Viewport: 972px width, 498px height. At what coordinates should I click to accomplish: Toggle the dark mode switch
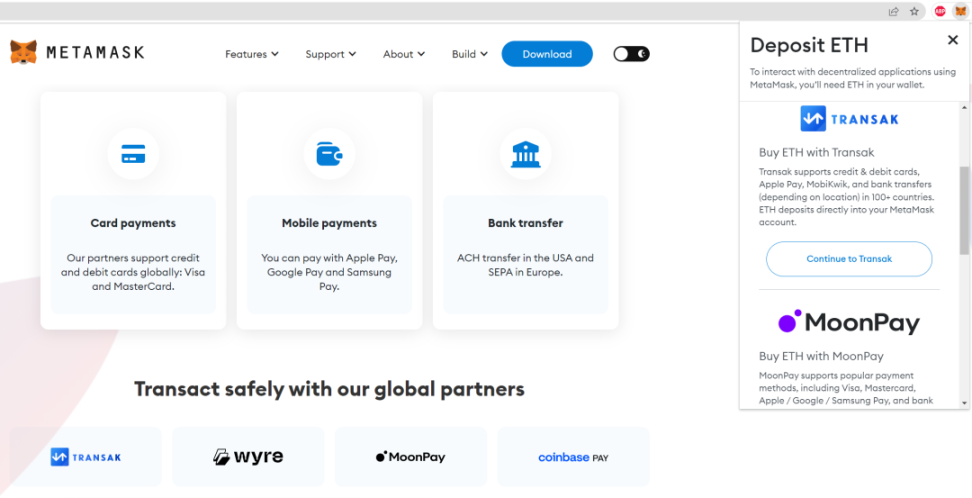[631, 54]
